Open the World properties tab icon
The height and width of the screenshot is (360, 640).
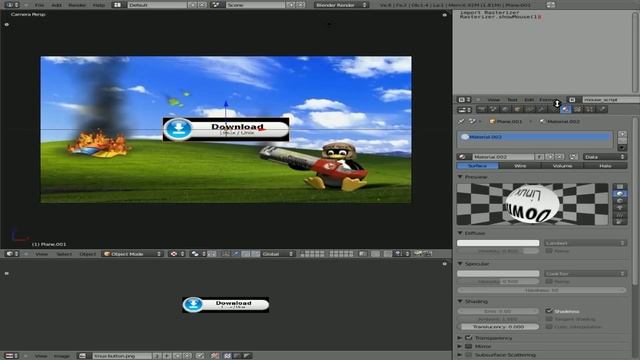[505, 109]
